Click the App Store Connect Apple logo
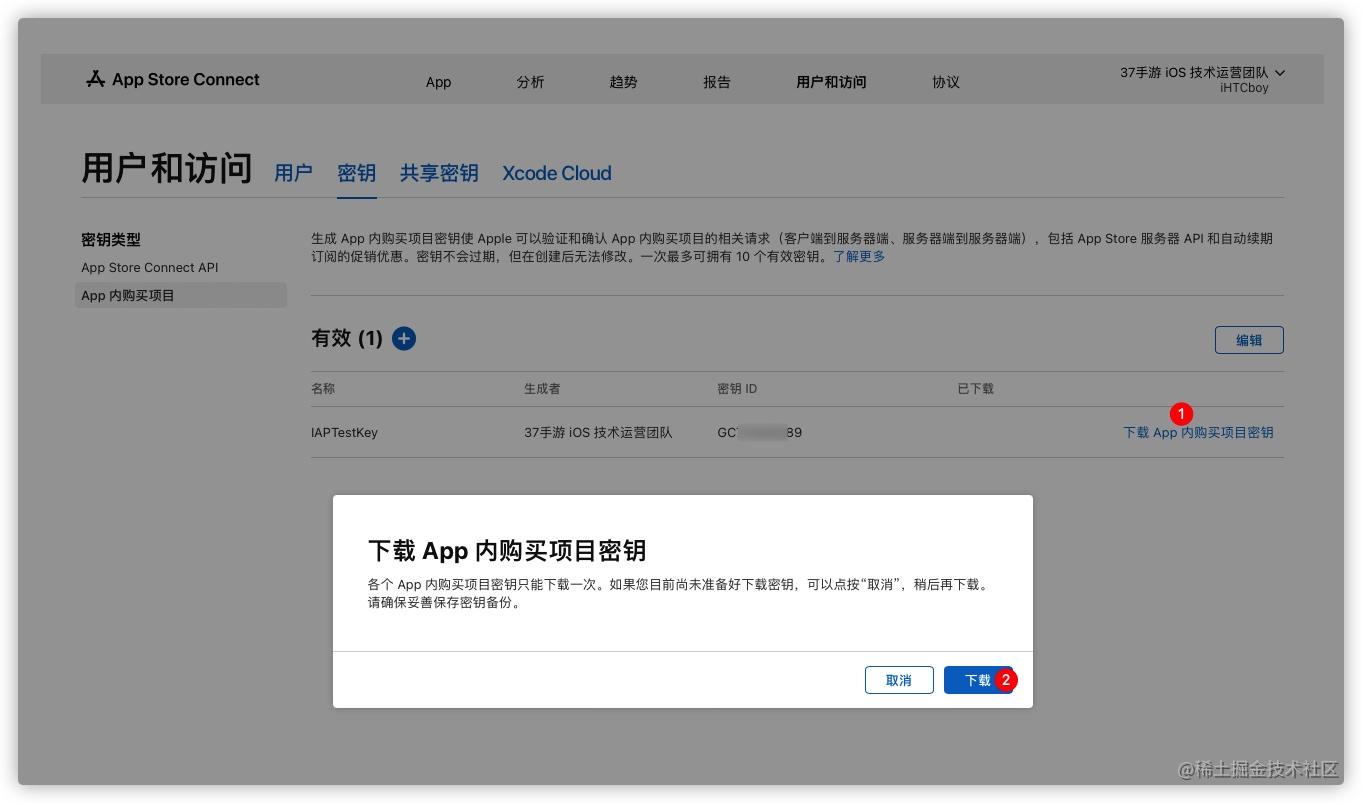This screenshot has width=1362, height=803. pyautogui.click(x=96, y=80)
